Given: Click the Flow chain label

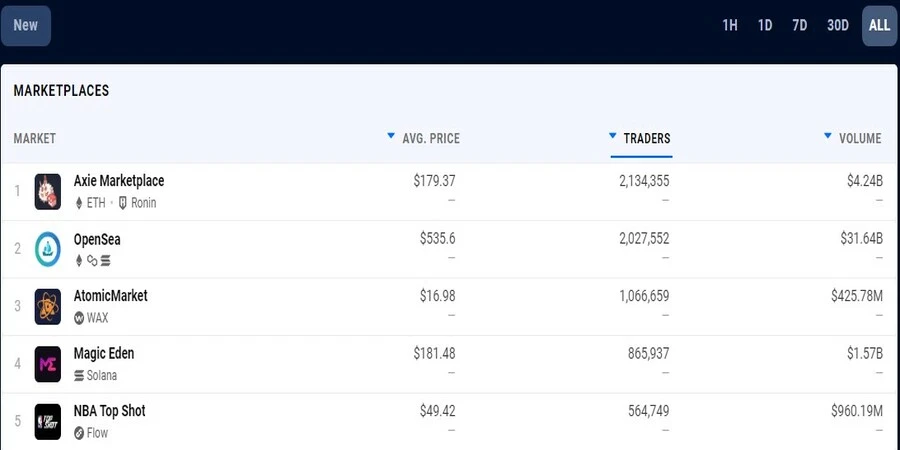Looking at the screenshot, I should pos(98,433).
